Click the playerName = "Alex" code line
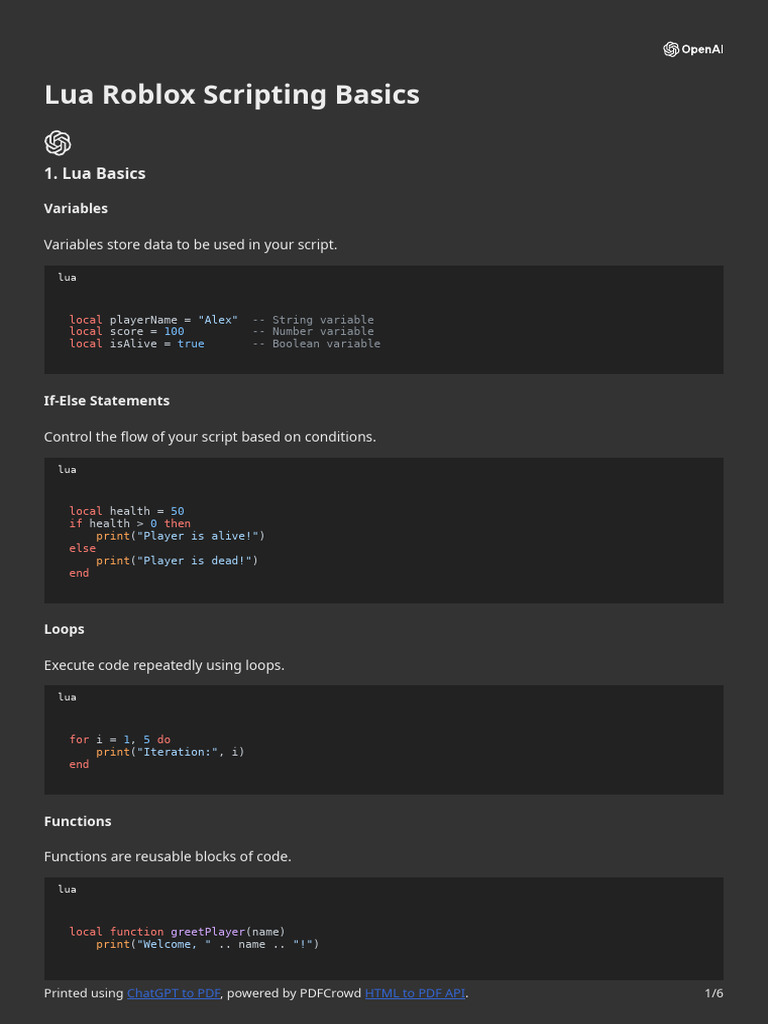 point(153,320)
